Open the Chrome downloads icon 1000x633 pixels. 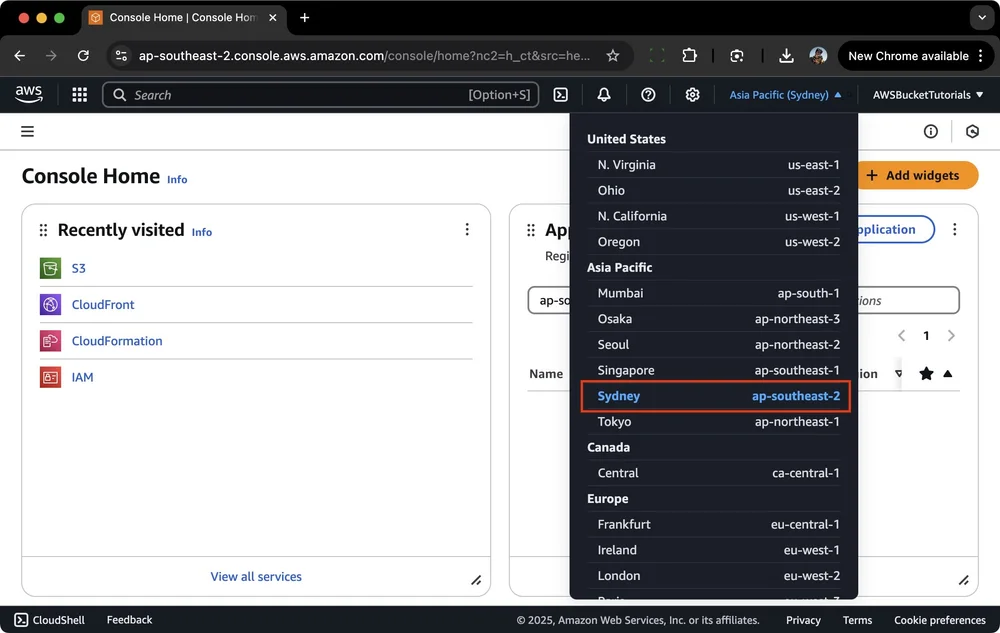point(786,56)
